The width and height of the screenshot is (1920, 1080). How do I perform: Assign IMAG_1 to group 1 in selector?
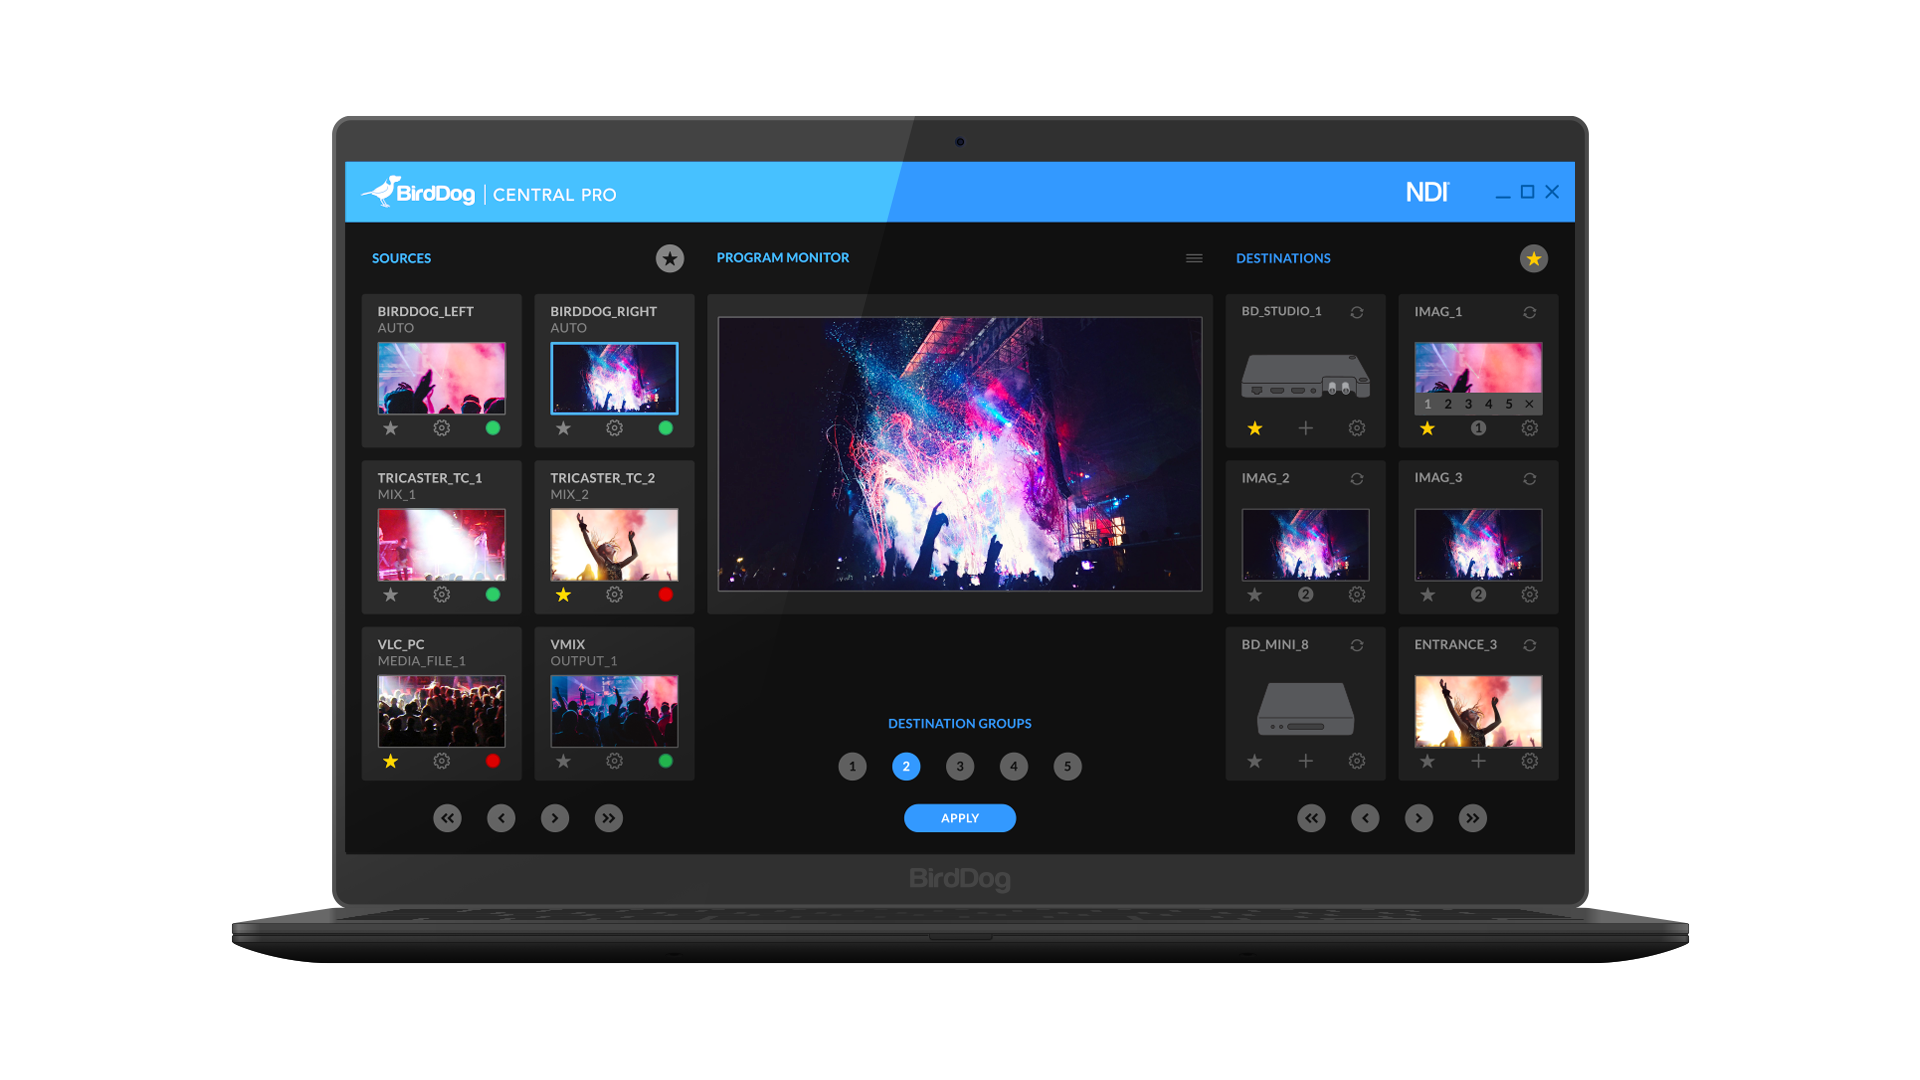(x=1428, y=404)
